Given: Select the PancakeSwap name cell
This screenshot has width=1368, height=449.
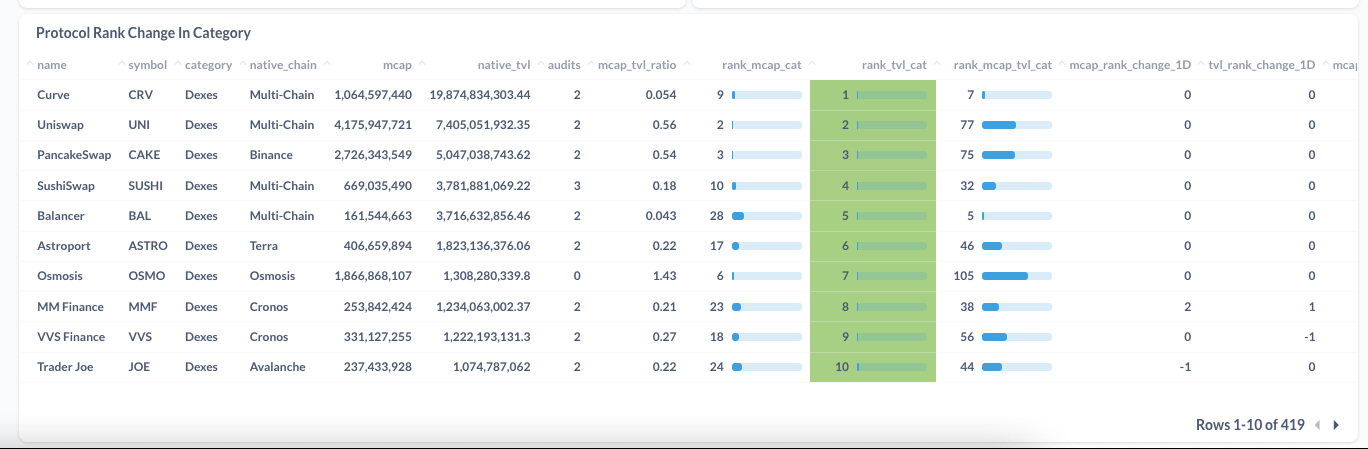Looking at the screenshot, I should [x=74, y=155].
